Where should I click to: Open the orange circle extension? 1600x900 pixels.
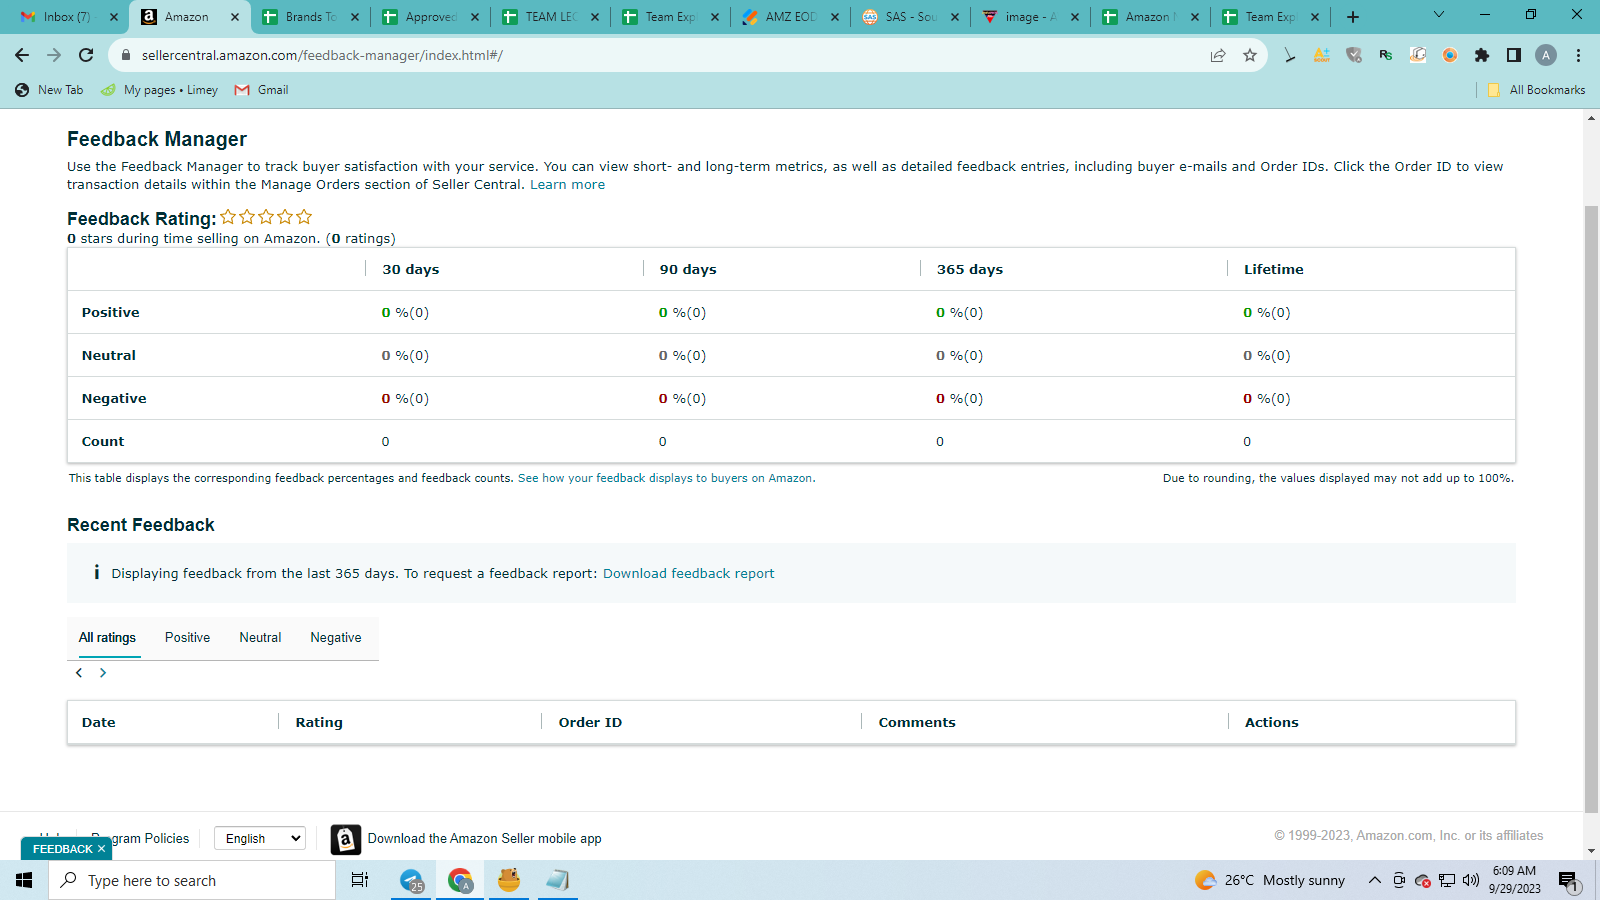[x=1450, y=55]
